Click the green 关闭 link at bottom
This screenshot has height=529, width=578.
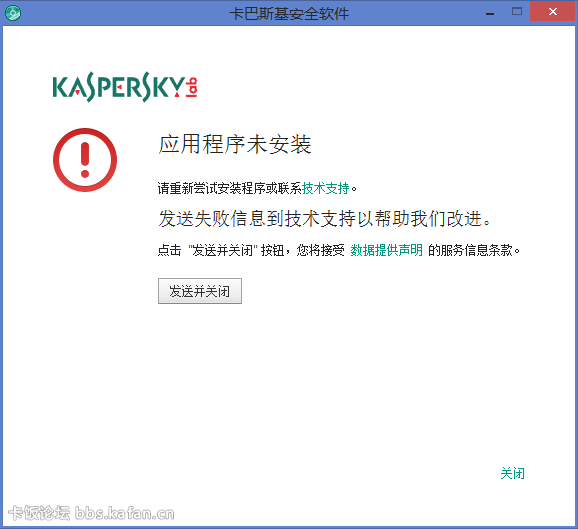pyautogui.click(x=512, y=473)
